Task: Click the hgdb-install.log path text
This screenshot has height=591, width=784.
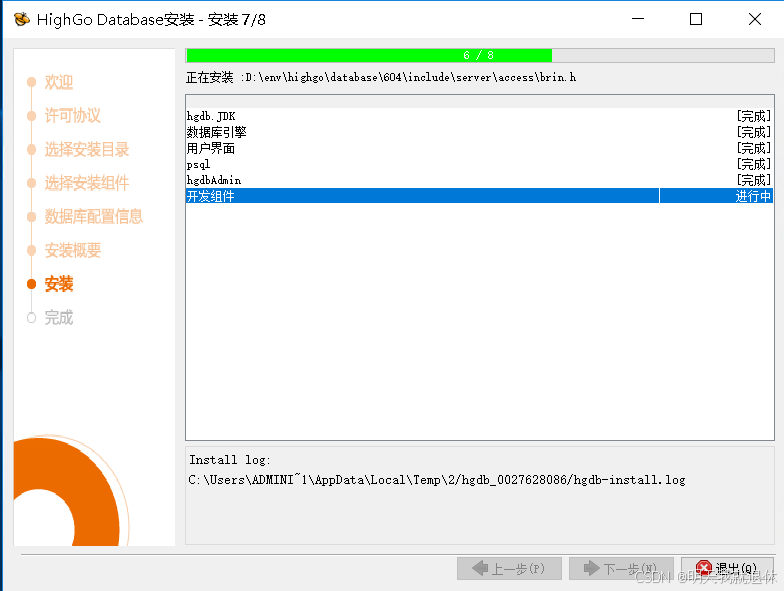Action: [x=436, y=480]
